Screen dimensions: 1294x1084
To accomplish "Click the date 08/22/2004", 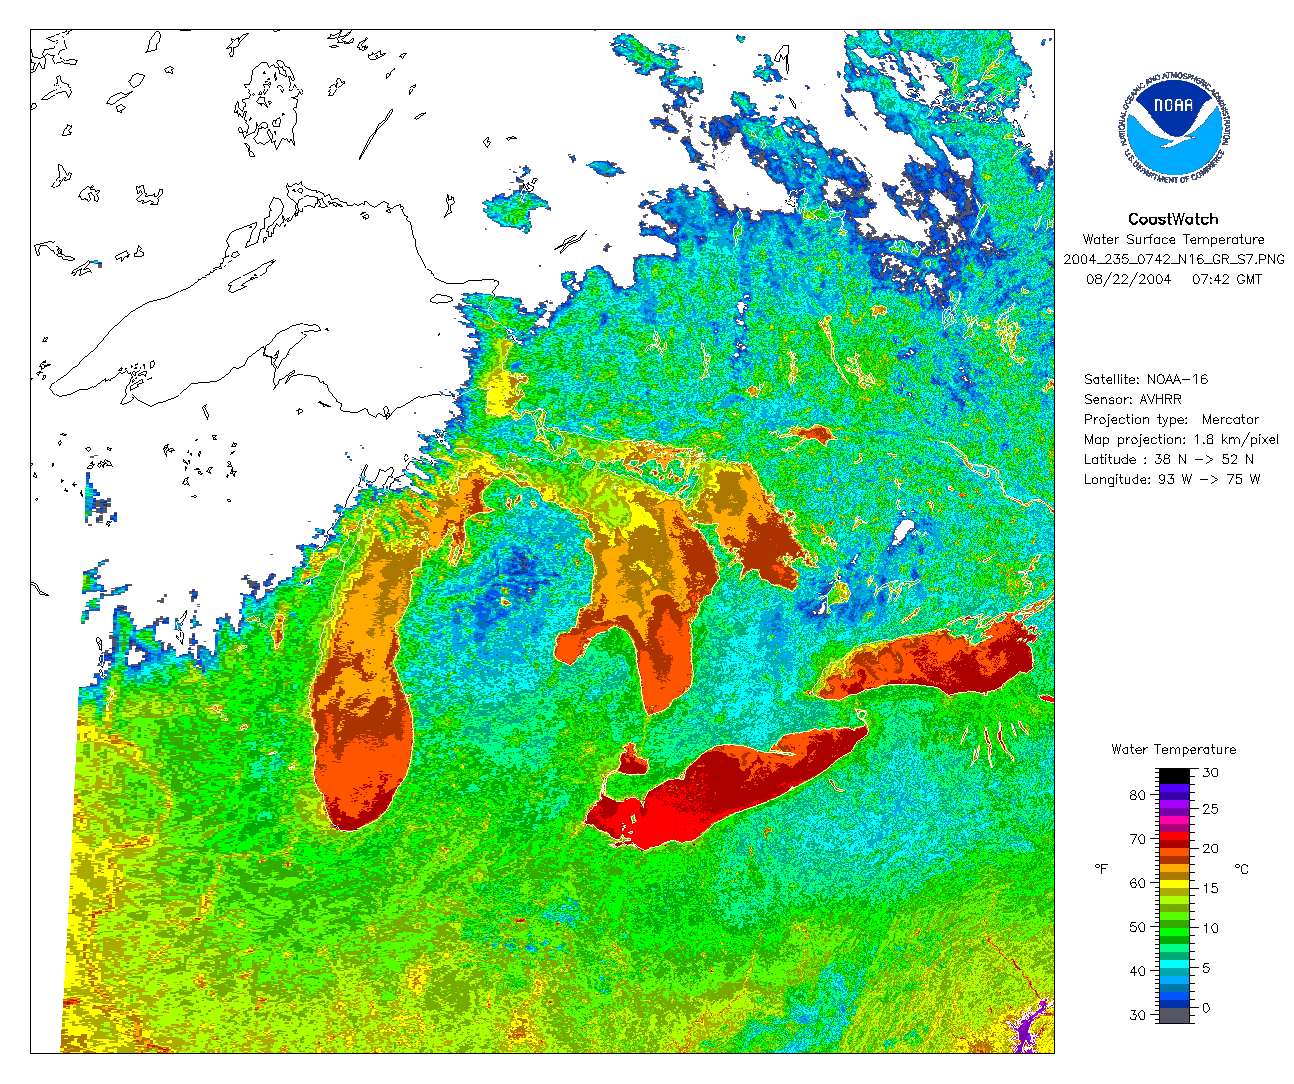I will [1128, 279].
